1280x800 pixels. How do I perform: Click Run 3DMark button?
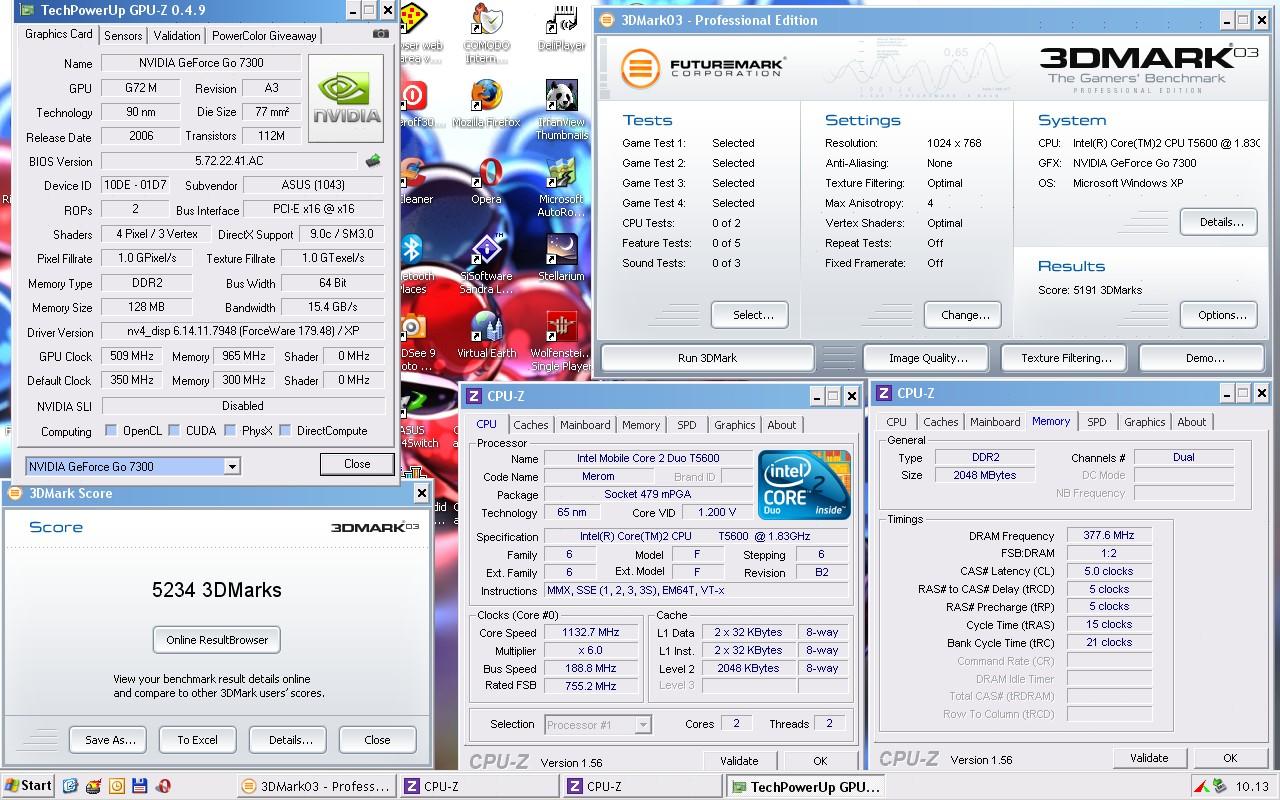[x=707, y=358]
